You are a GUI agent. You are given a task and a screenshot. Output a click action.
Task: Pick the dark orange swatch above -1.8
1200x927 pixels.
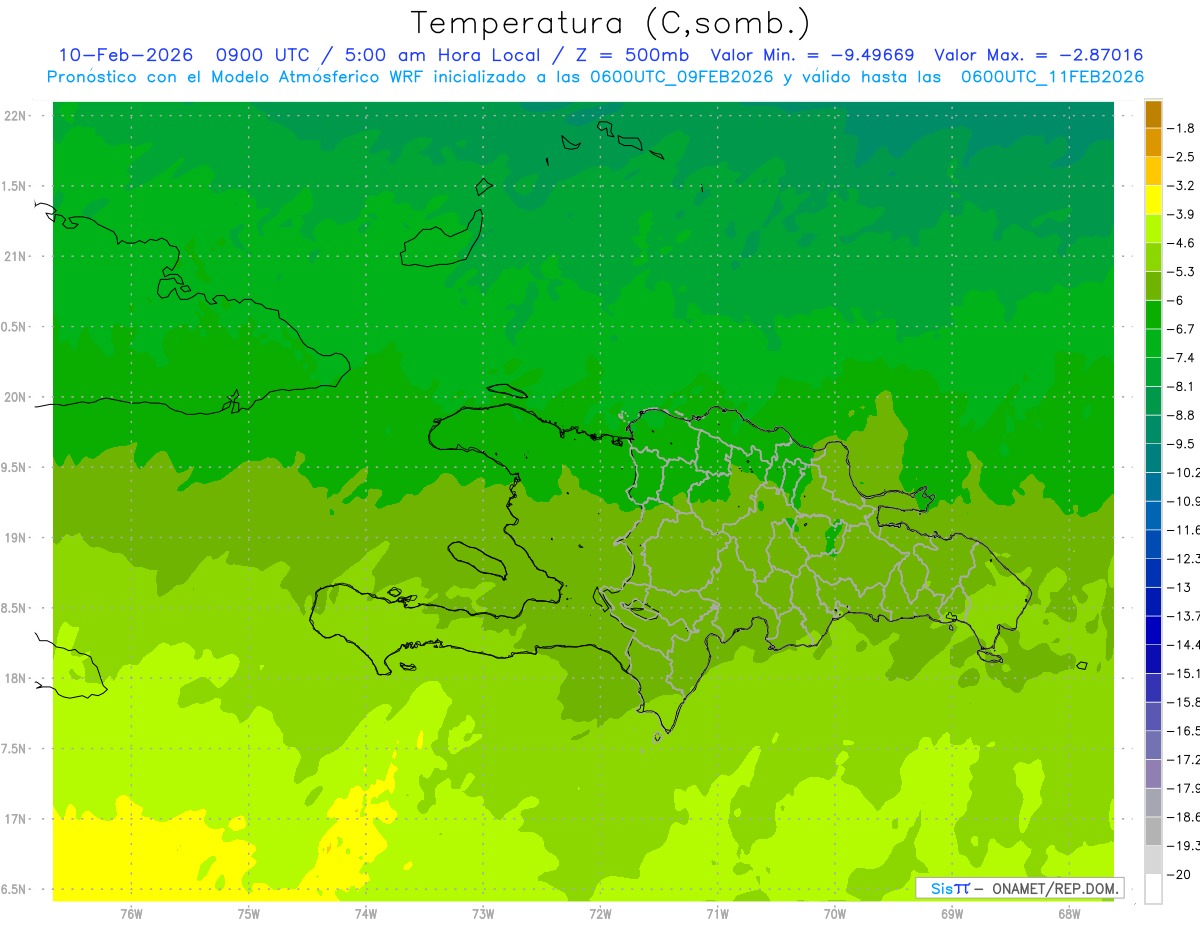1153,114
